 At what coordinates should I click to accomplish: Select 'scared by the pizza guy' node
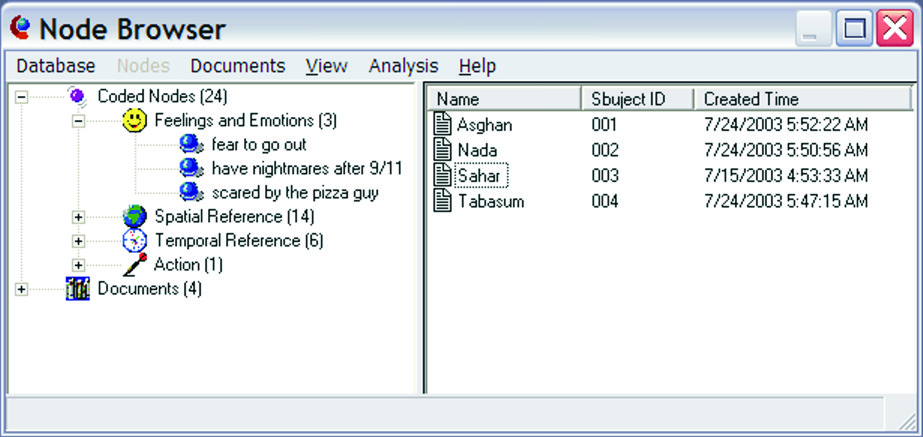pos(294,193)
